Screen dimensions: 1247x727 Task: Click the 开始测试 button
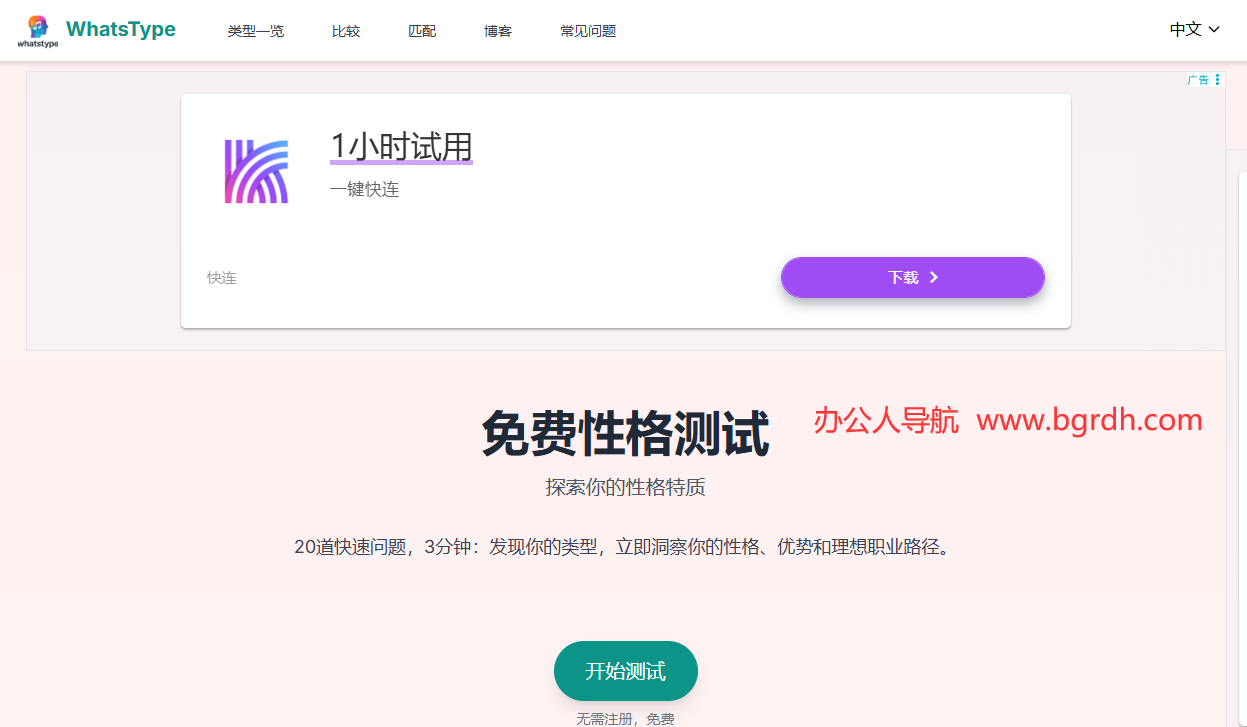(625, 671)
